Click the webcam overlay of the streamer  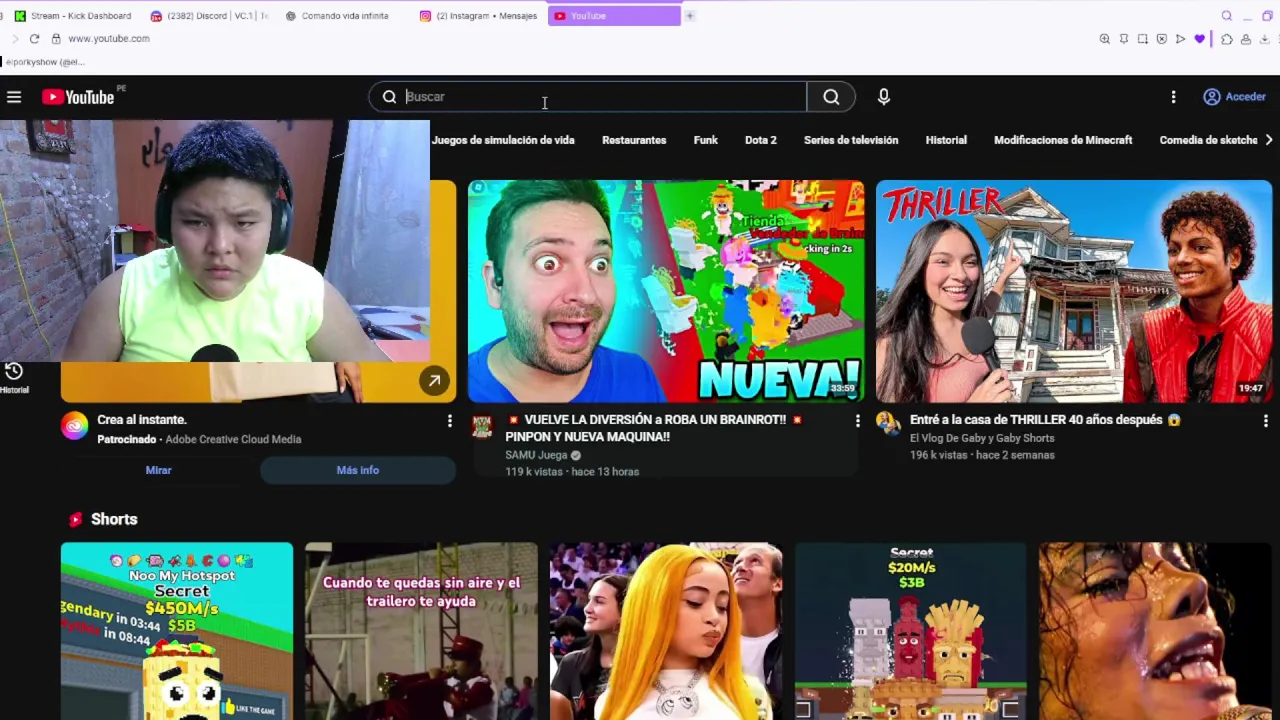point(215,241)
